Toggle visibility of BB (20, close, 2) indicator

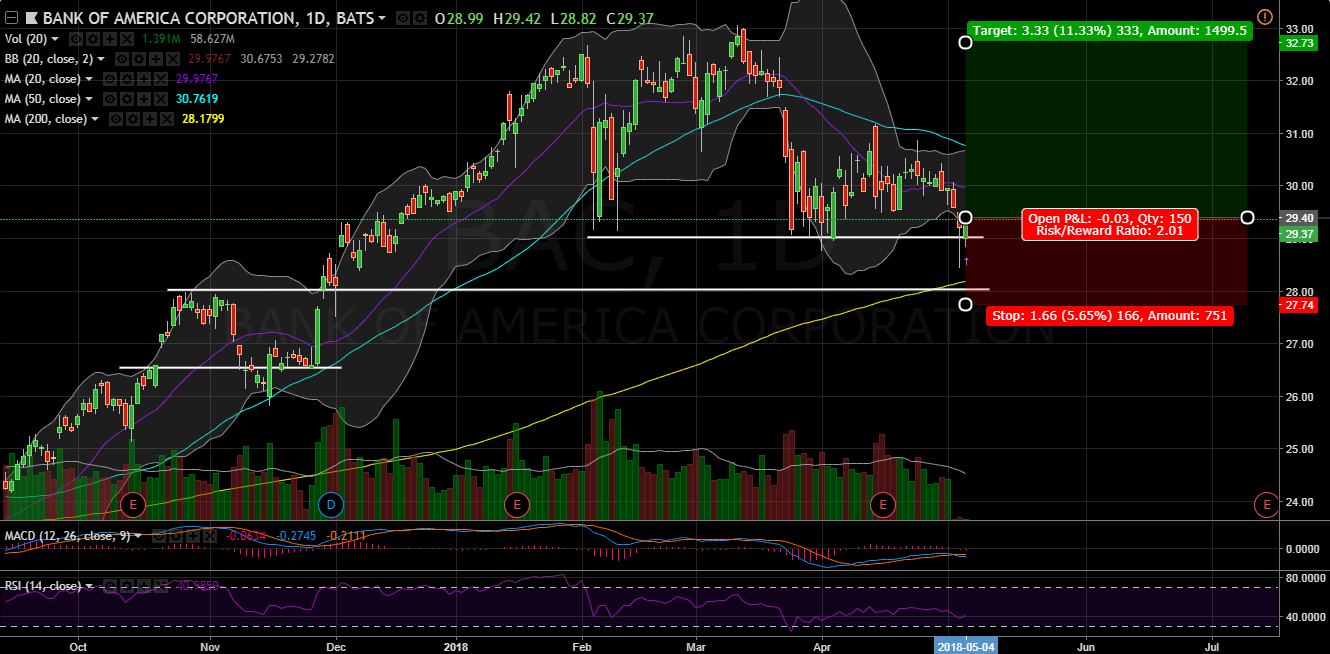(x=124, y=59)
